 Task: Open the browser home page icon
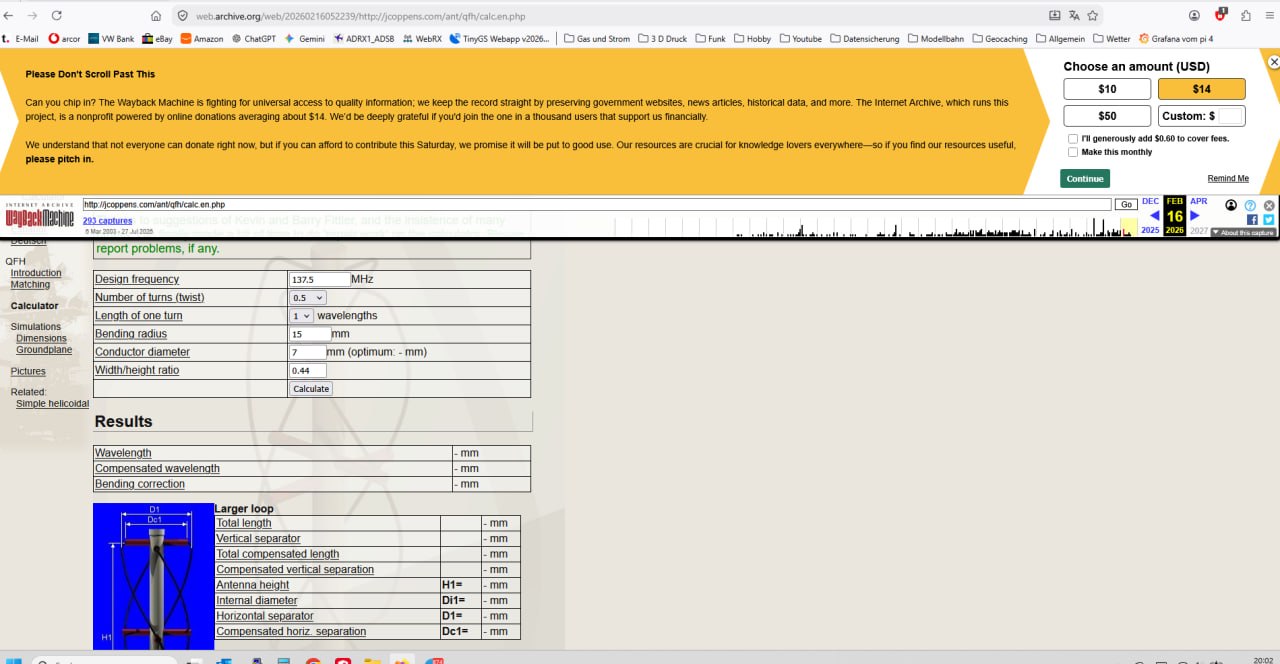click(x=156, y=16)
